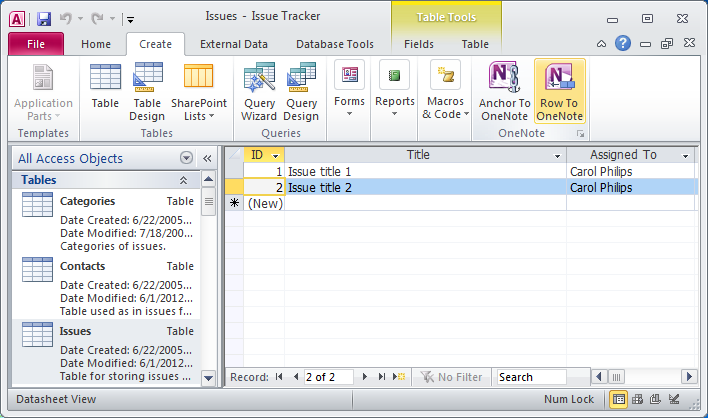
Task: Select row 1 using its record selector
Action: click(x=234, y=172)
